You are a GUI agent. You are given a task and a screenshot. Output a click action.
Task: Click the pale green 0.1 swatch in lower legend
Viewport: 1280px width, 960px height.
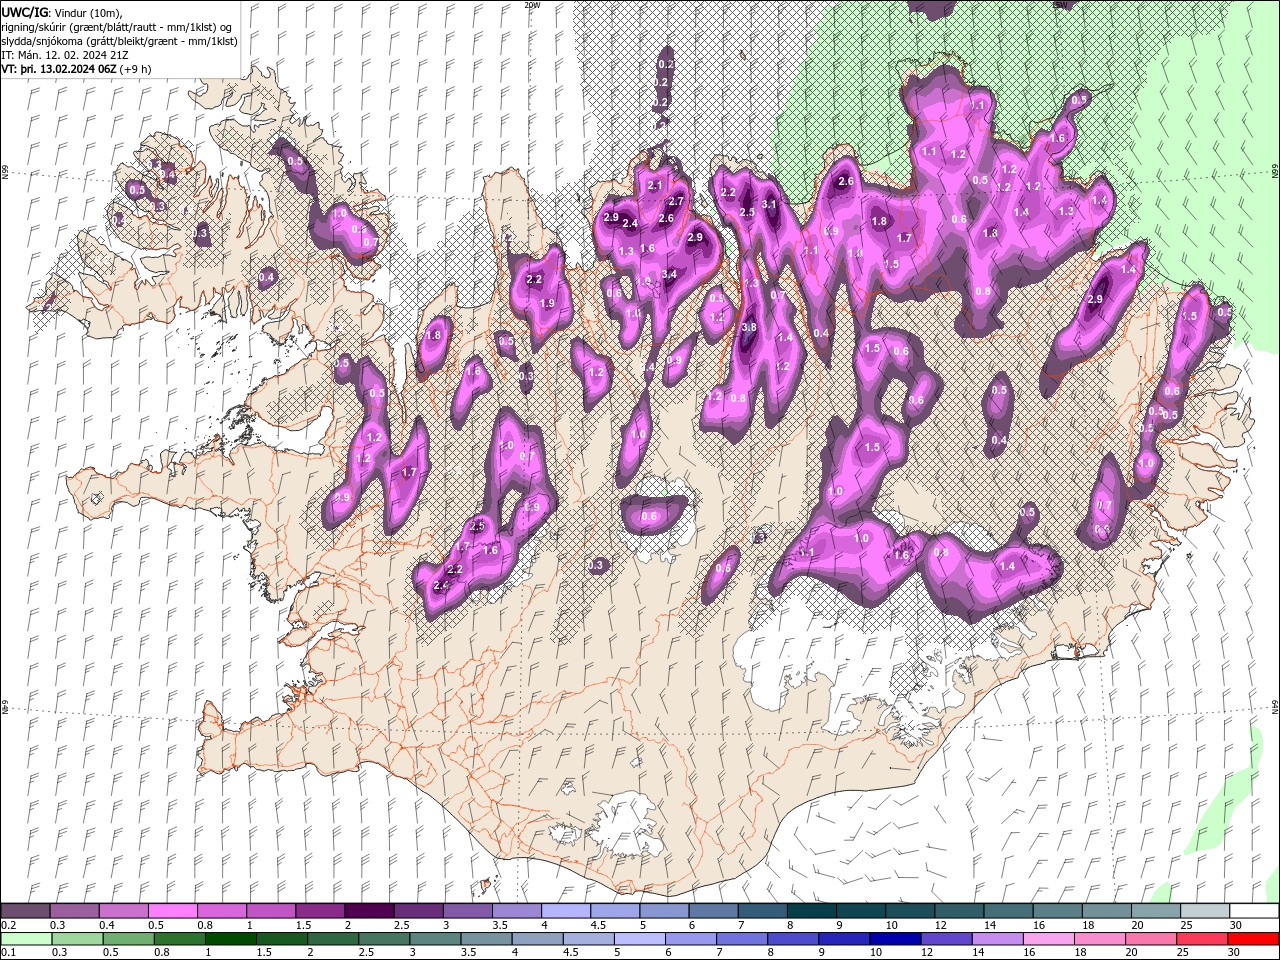(25, 938)
